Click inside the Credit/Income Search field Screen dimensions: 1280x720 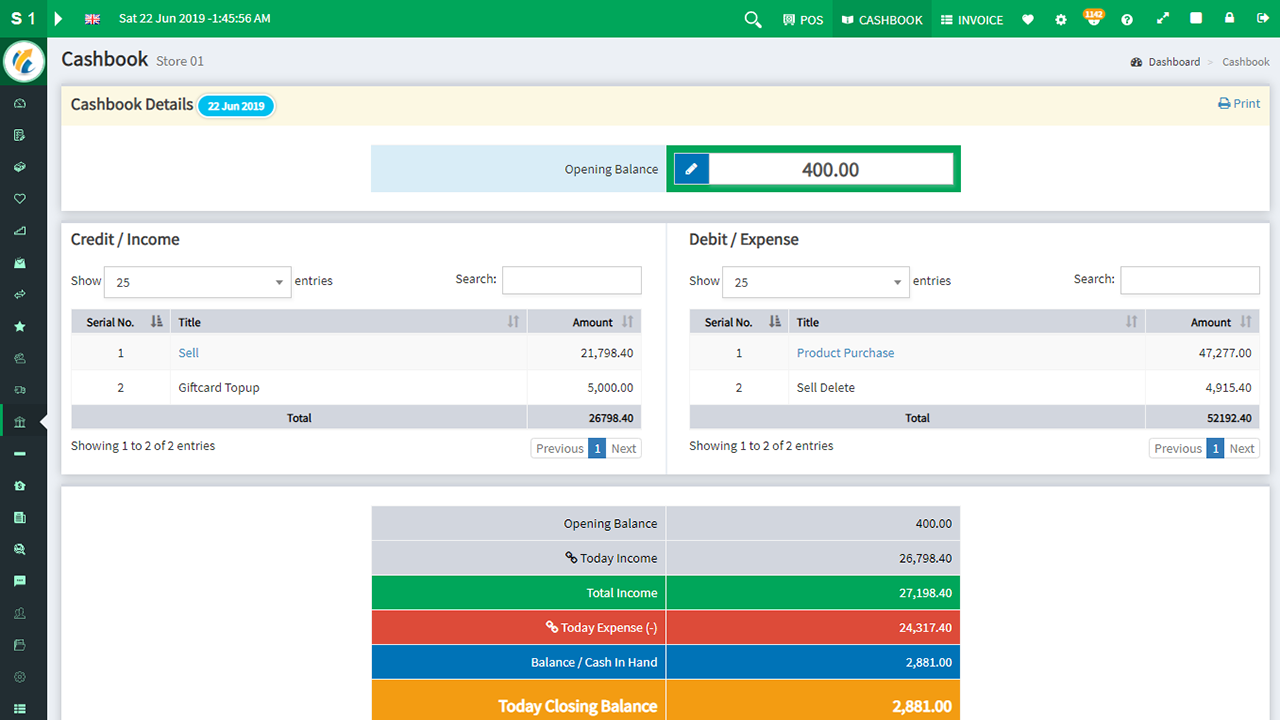tap(571, 280)
